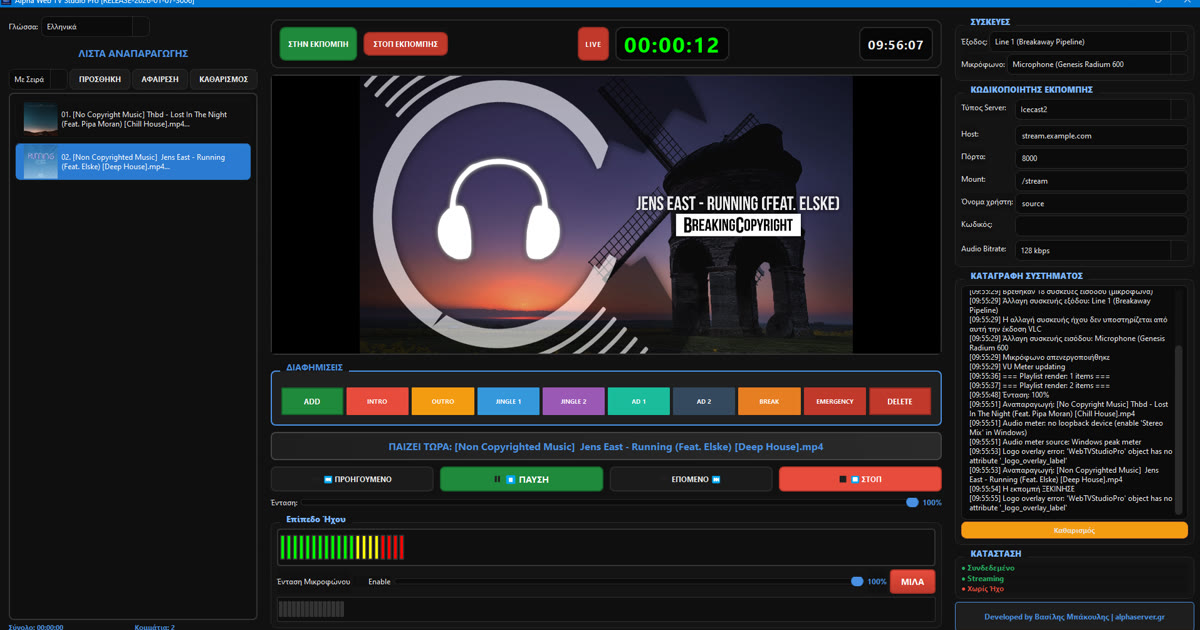The image size is (1200, 630).
Task: Toggle the microphone Enable option
Action: point(379,581)
